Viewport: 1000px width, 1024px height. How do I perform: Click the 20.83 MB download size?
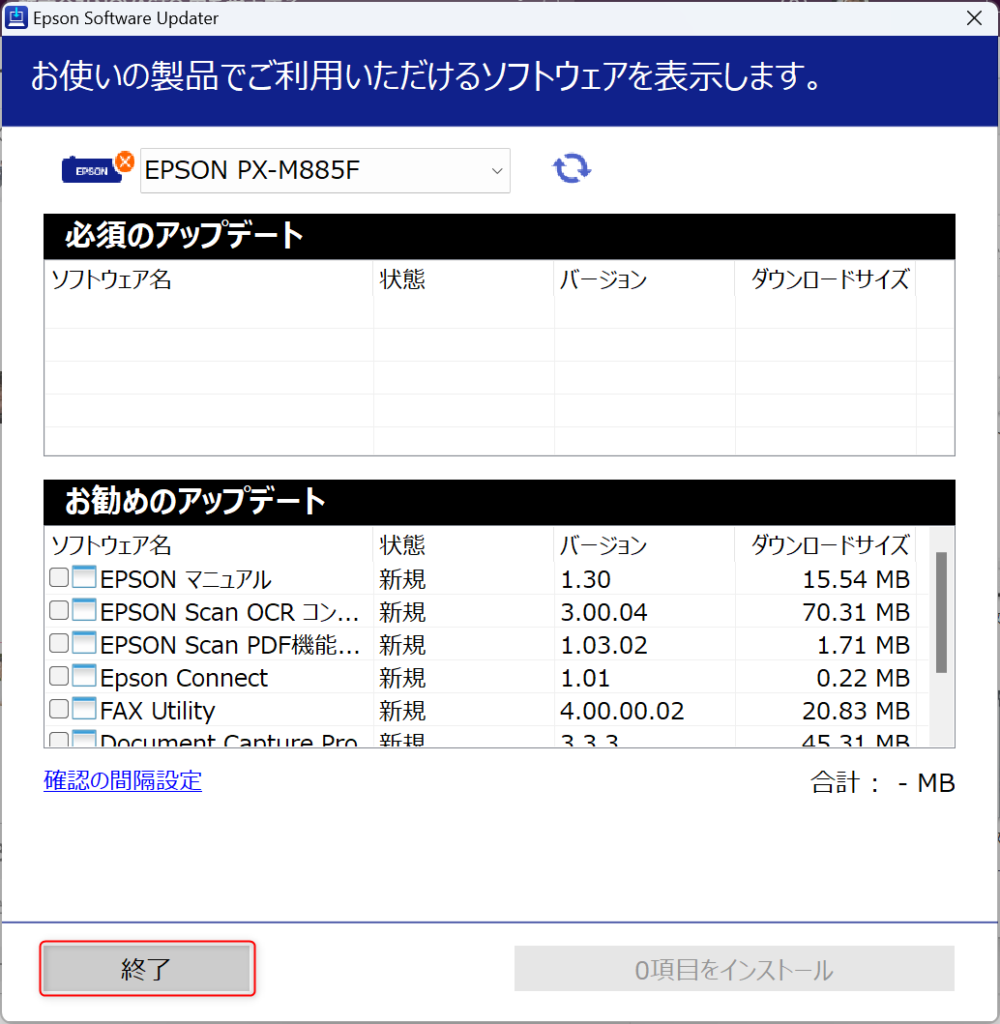[x=856, y=711]
